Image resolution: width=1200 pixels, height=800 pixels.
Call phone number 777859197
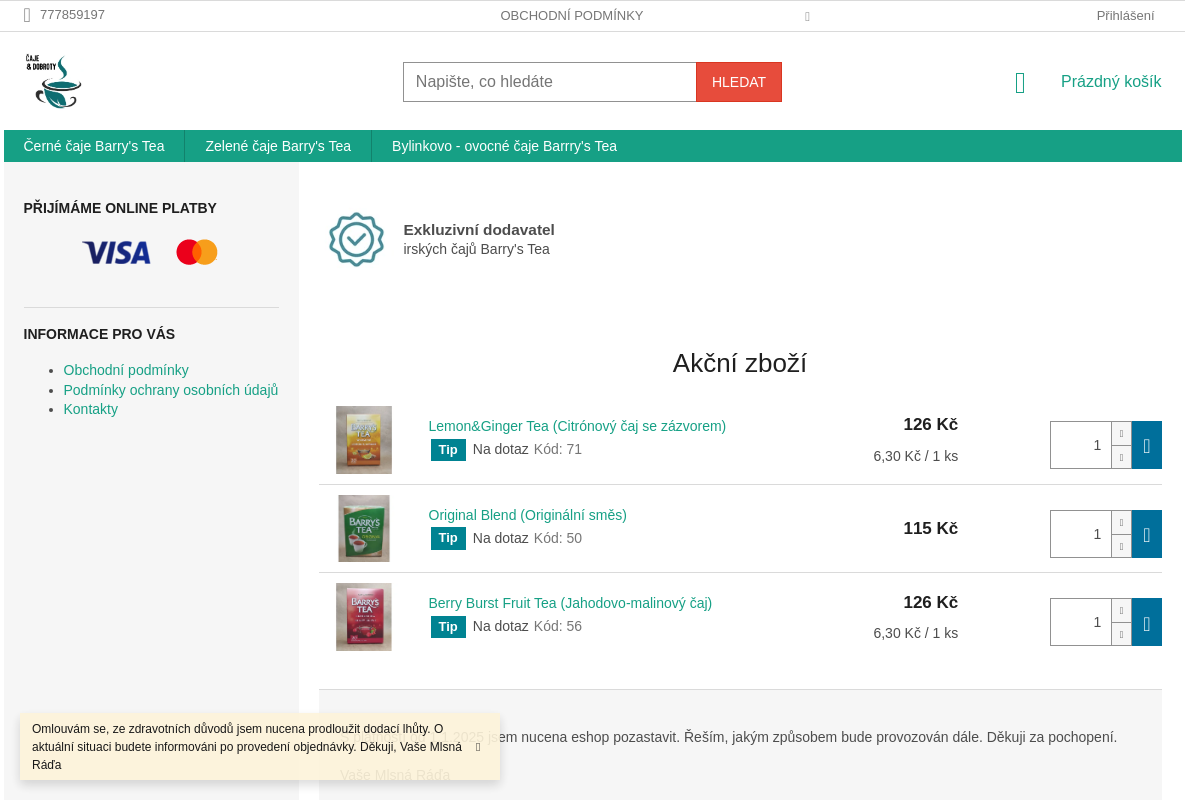72,15
